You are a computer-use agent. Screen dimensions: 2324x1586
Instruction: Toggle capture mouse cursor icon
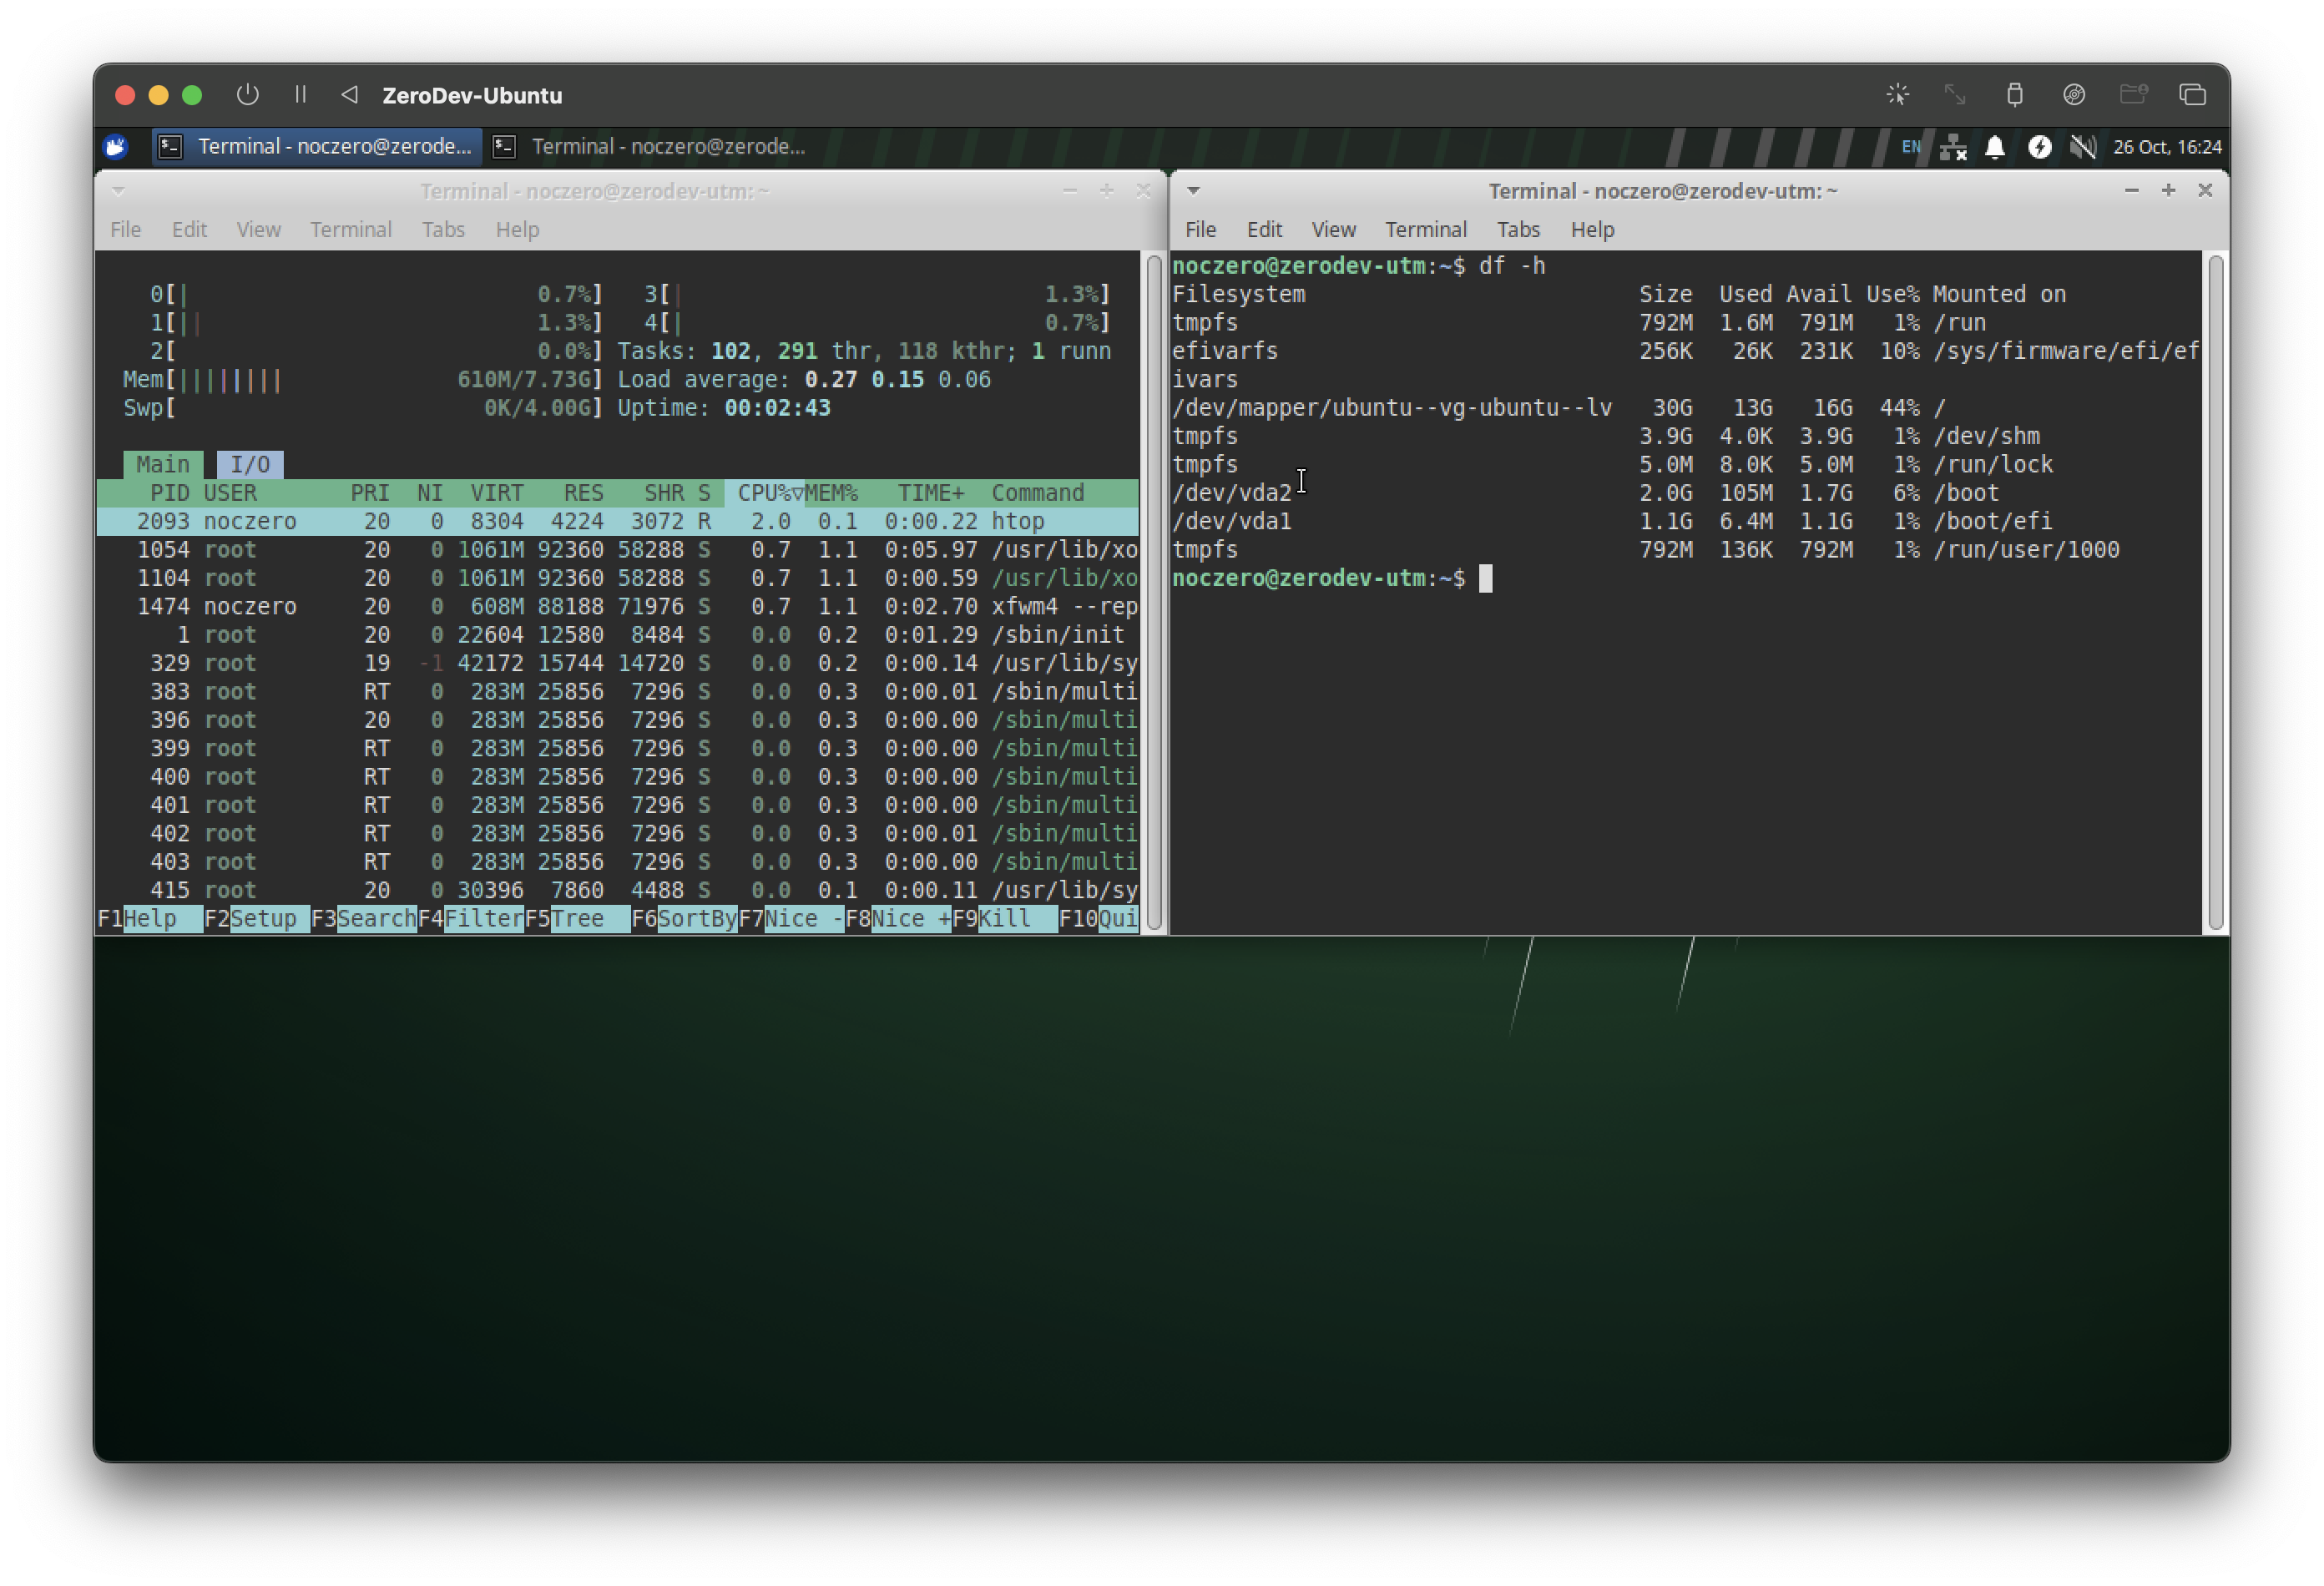click(1897, 95)
